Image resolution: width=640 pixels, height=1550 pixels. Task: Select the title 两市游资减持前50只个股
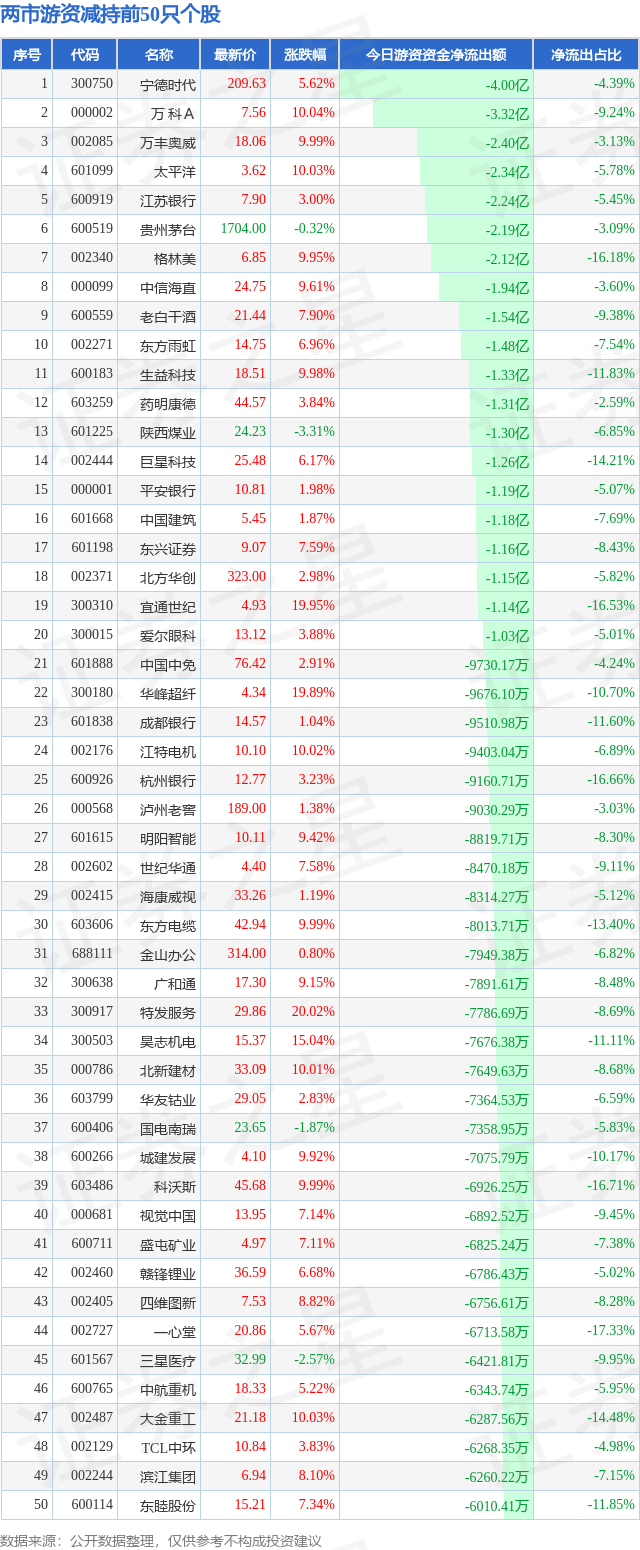click(111, 15)
